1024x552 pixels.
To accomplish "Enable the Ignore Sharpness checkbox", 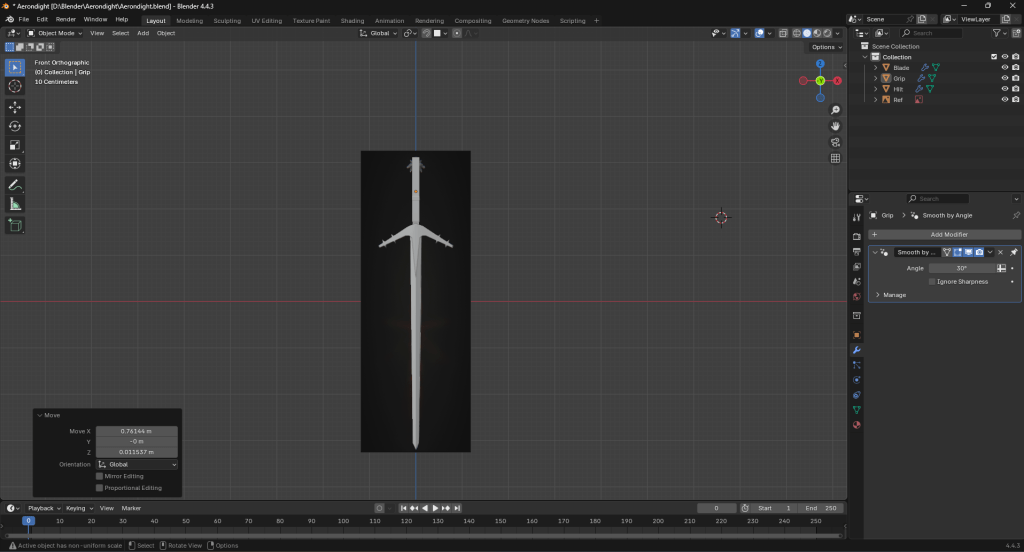I will coord(932,282).
